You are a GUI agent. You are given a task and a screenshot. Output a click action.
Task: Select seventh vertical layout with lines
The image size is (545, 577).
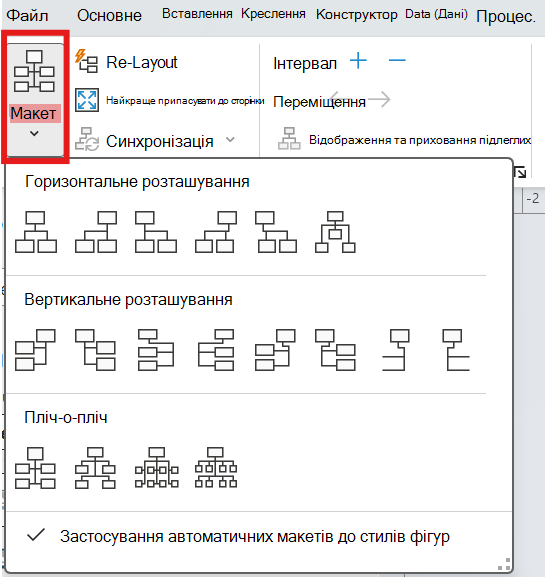coord(396,350)
